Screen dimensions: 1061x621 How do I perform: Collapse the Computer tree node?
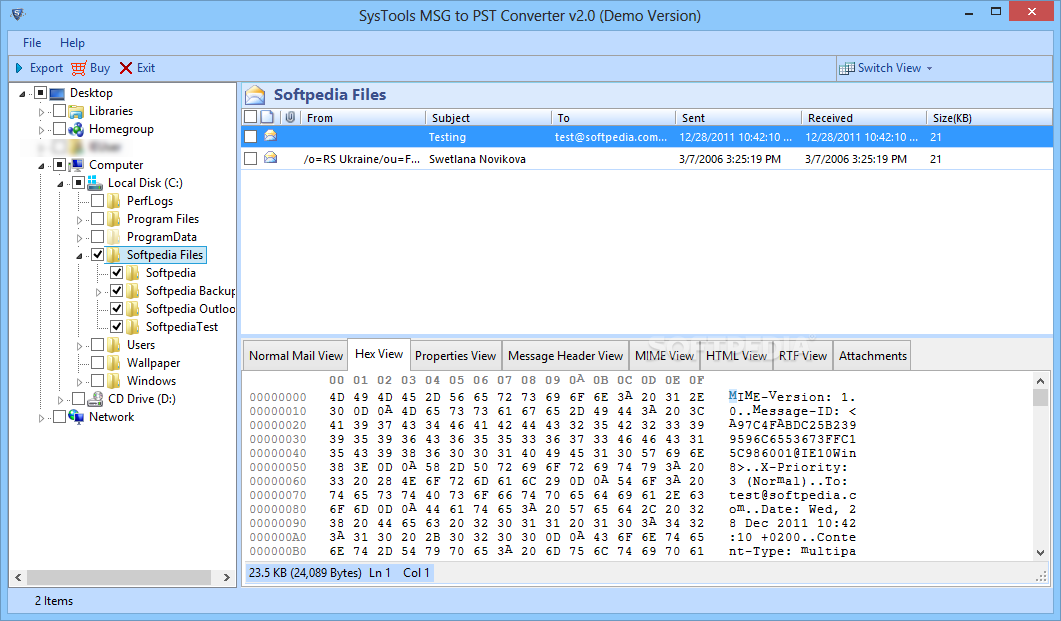tap(41, 166)
